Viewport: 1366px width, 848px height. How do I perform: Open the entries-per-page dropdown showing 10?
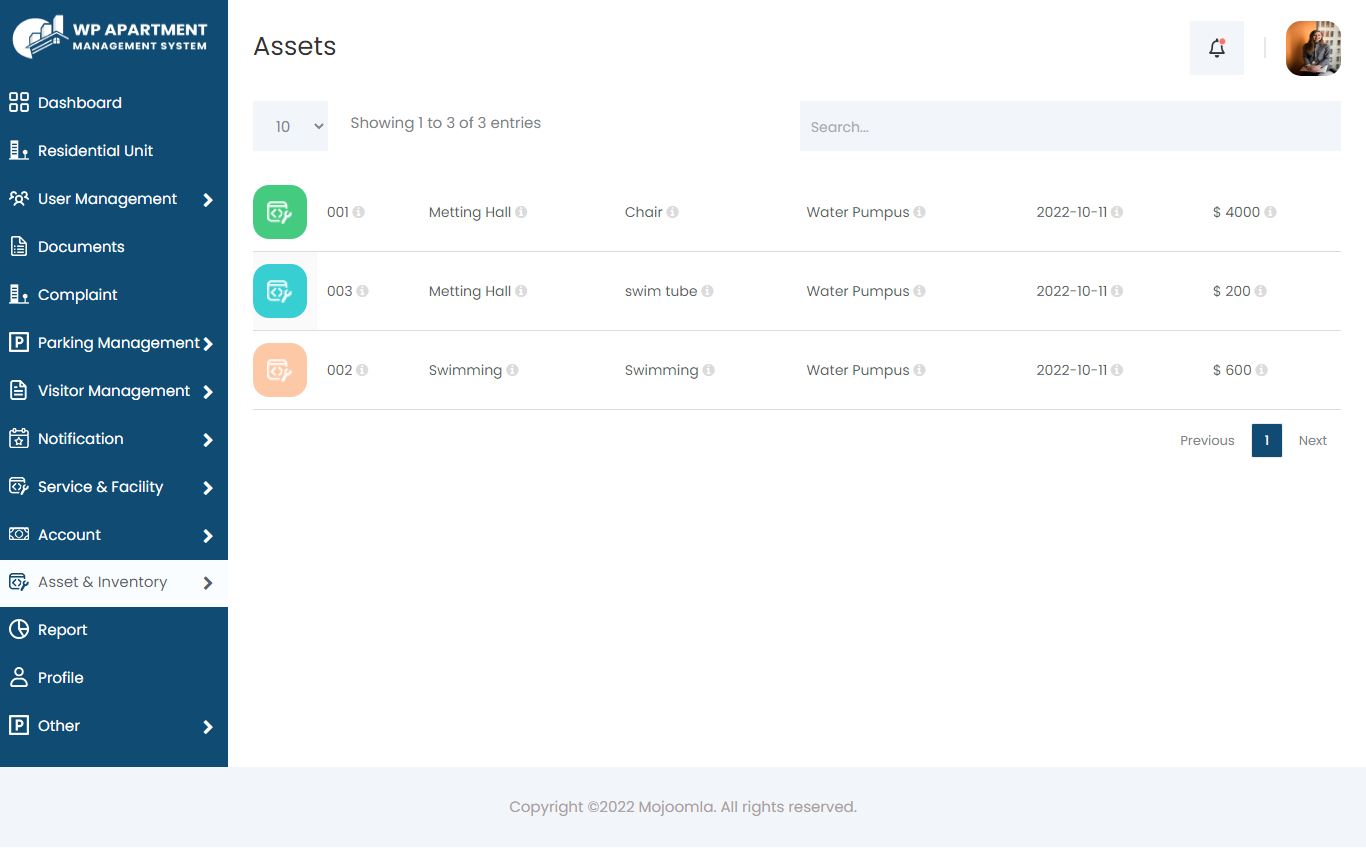[x=290, y=126]
